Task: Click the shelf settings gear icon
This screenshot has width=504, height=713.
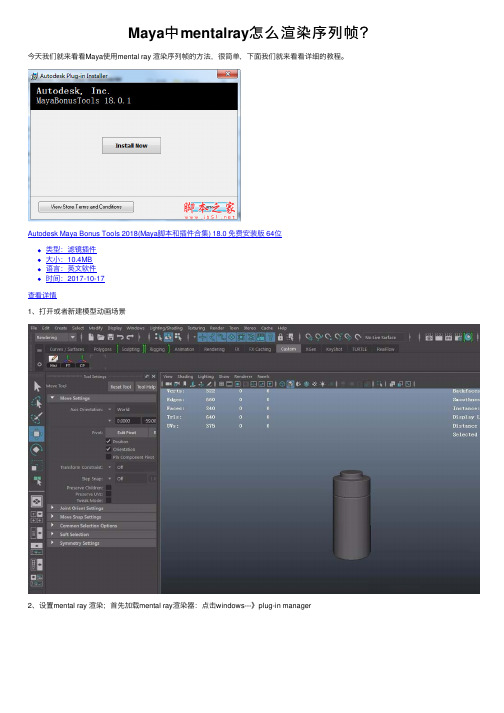Action: tap(39, 364)
